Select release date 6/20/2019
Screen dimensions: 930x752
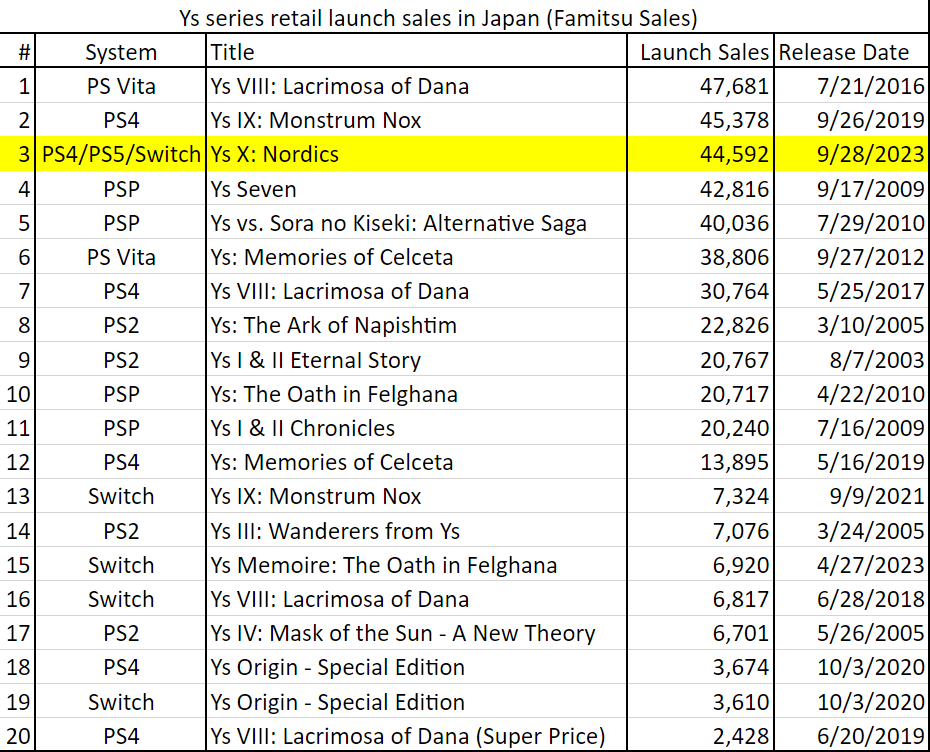pyautogui.click(x=870, y=736)
